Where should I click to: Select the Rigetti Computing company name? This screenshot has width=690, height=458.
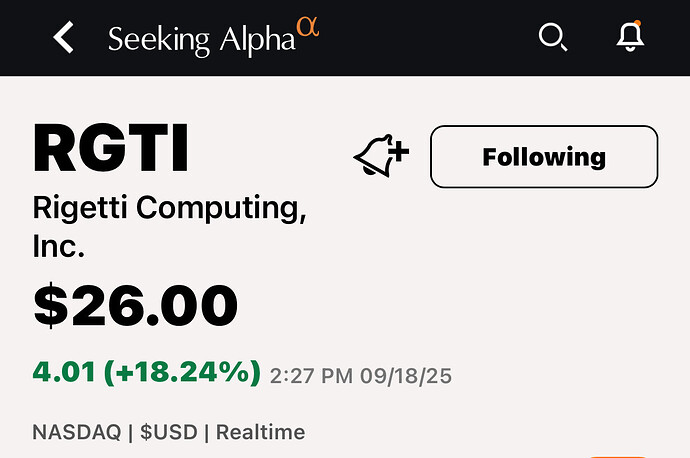(x=170, y=209)
